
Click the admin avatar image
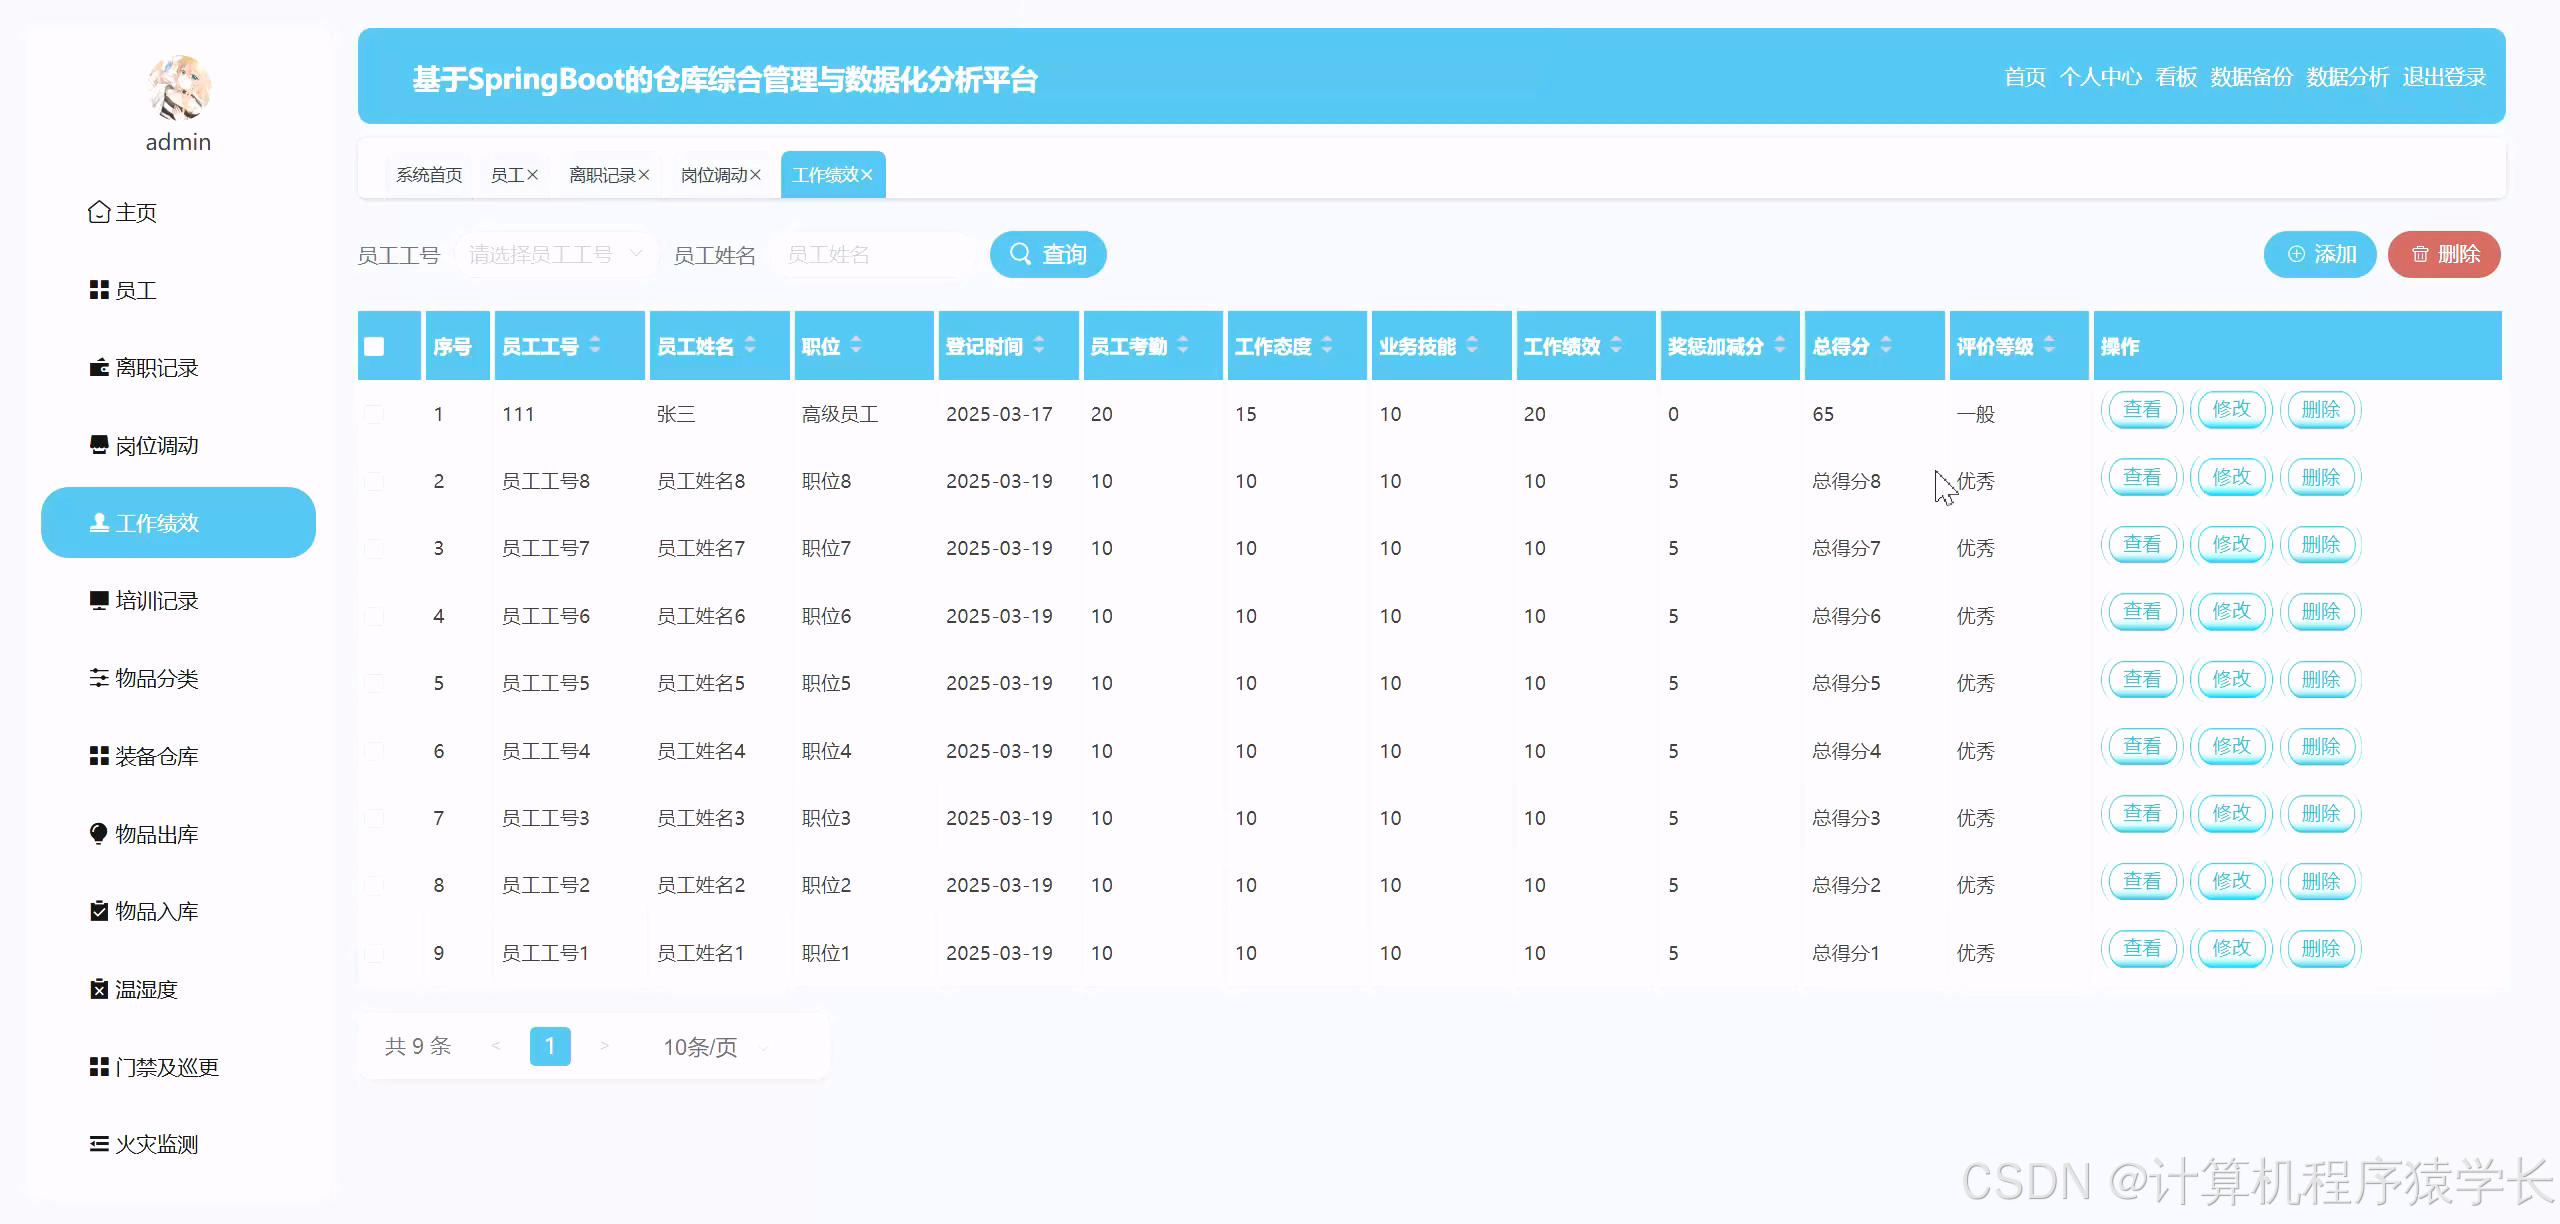coord(178,88)
